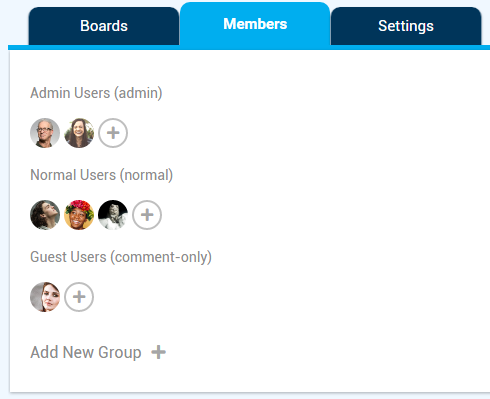Click the (normal) permission label
This screenshot has height=399, width=490.
coord(146,175)
